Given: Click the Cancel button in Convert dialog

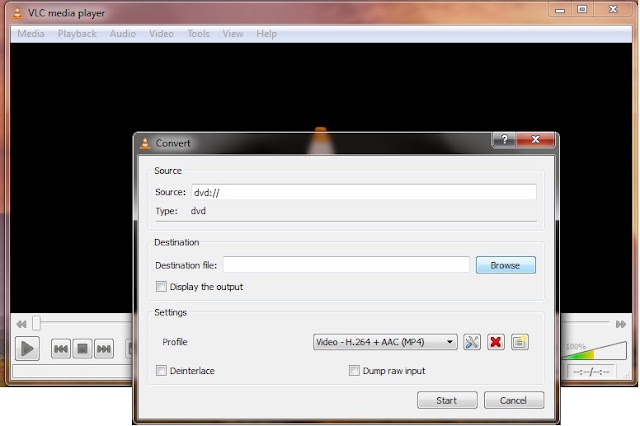Looking at the screenshot, I should tap(514, 400).
